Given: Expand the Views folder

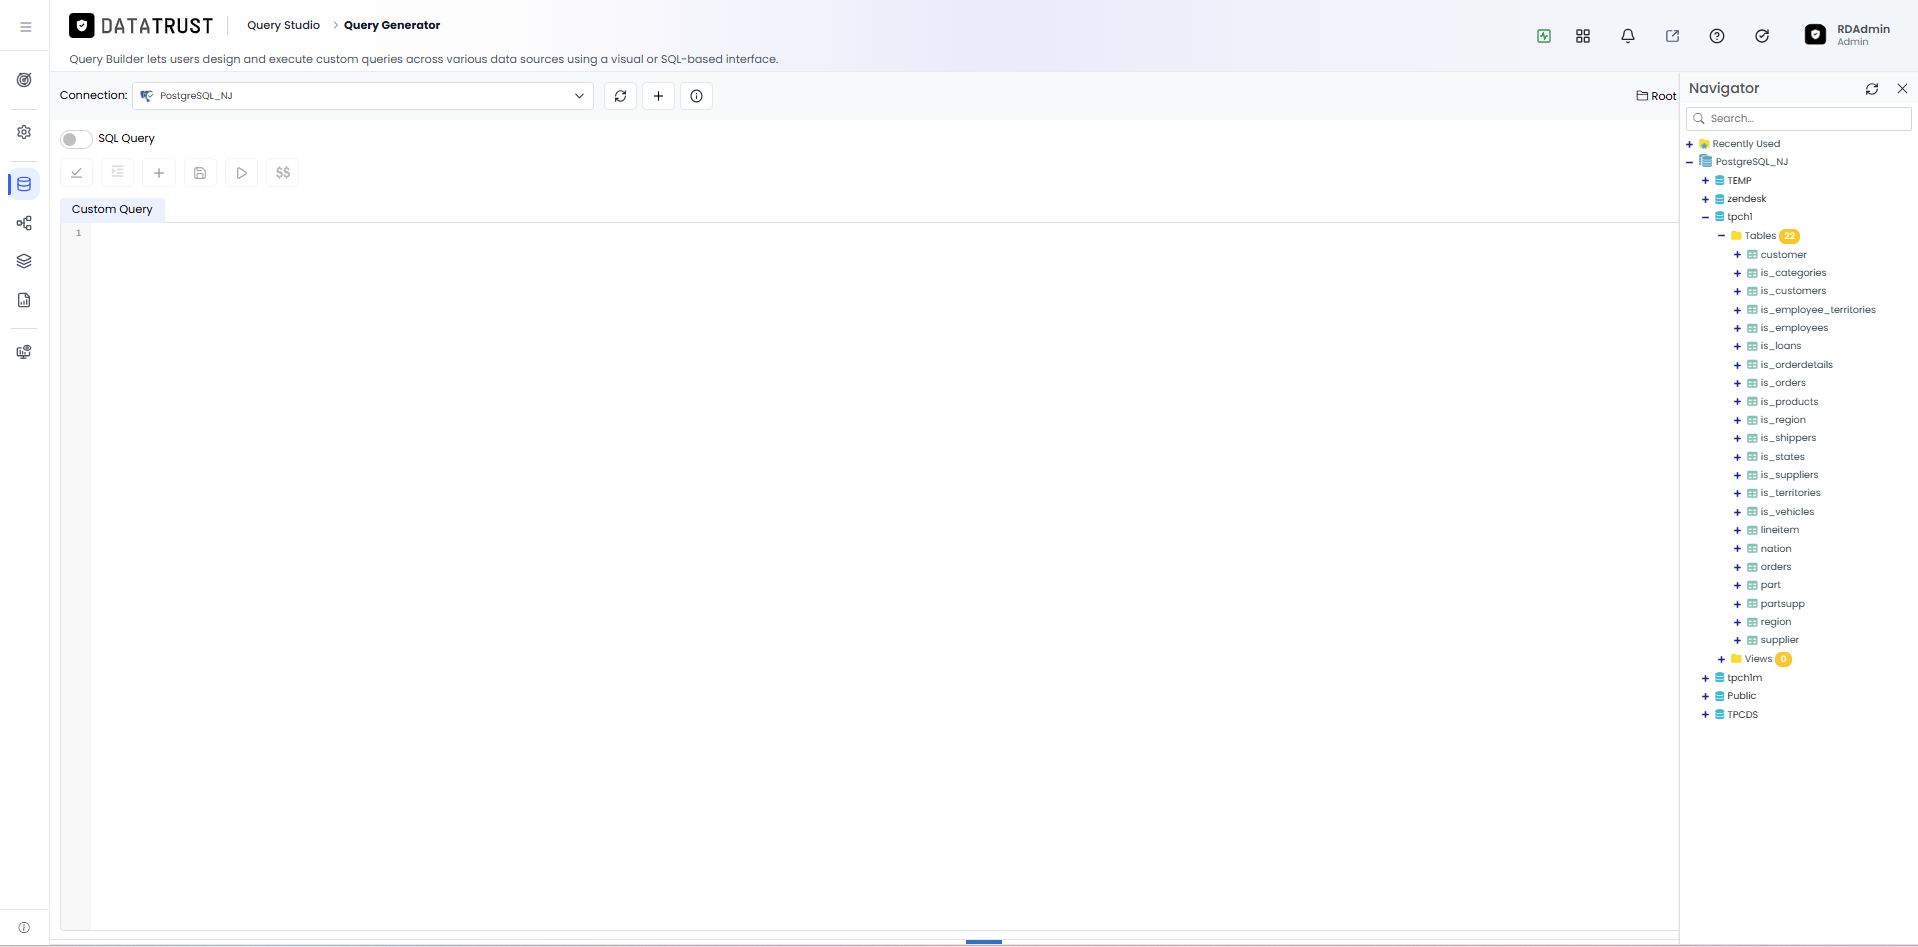Looking at the screenshot, I should 1722,659.
